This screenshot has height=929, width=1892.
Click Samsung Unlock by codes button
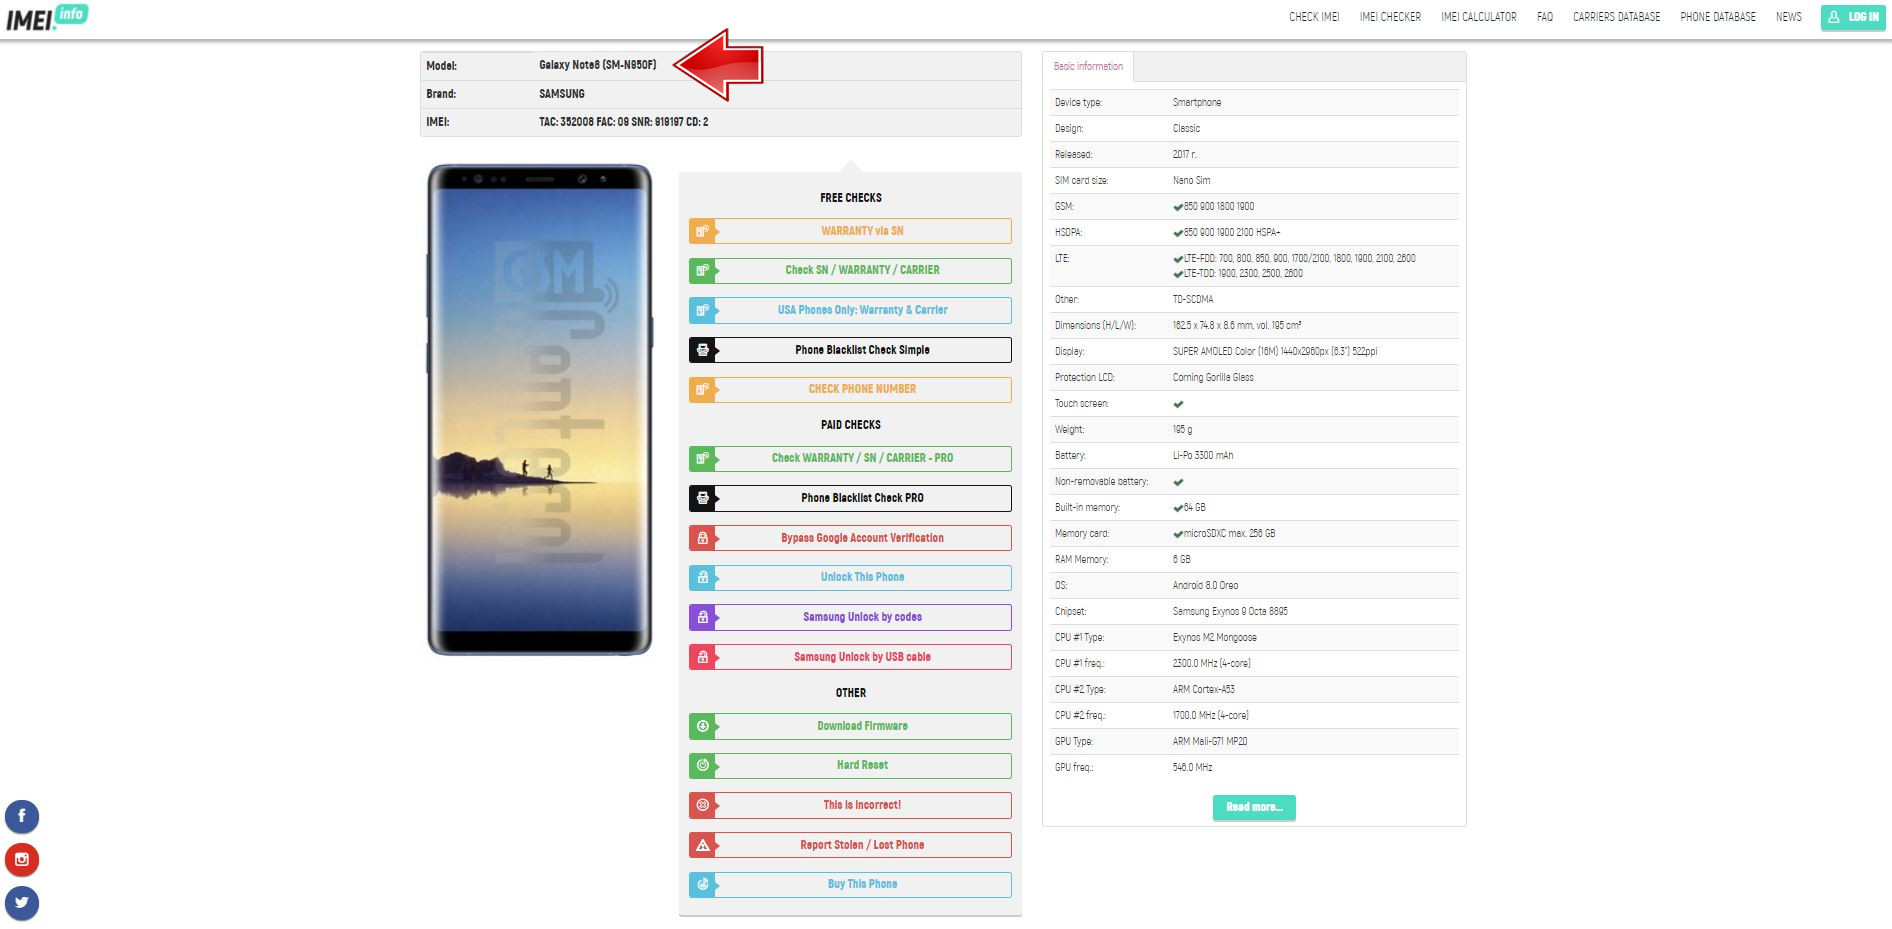(x=850, y=617)
